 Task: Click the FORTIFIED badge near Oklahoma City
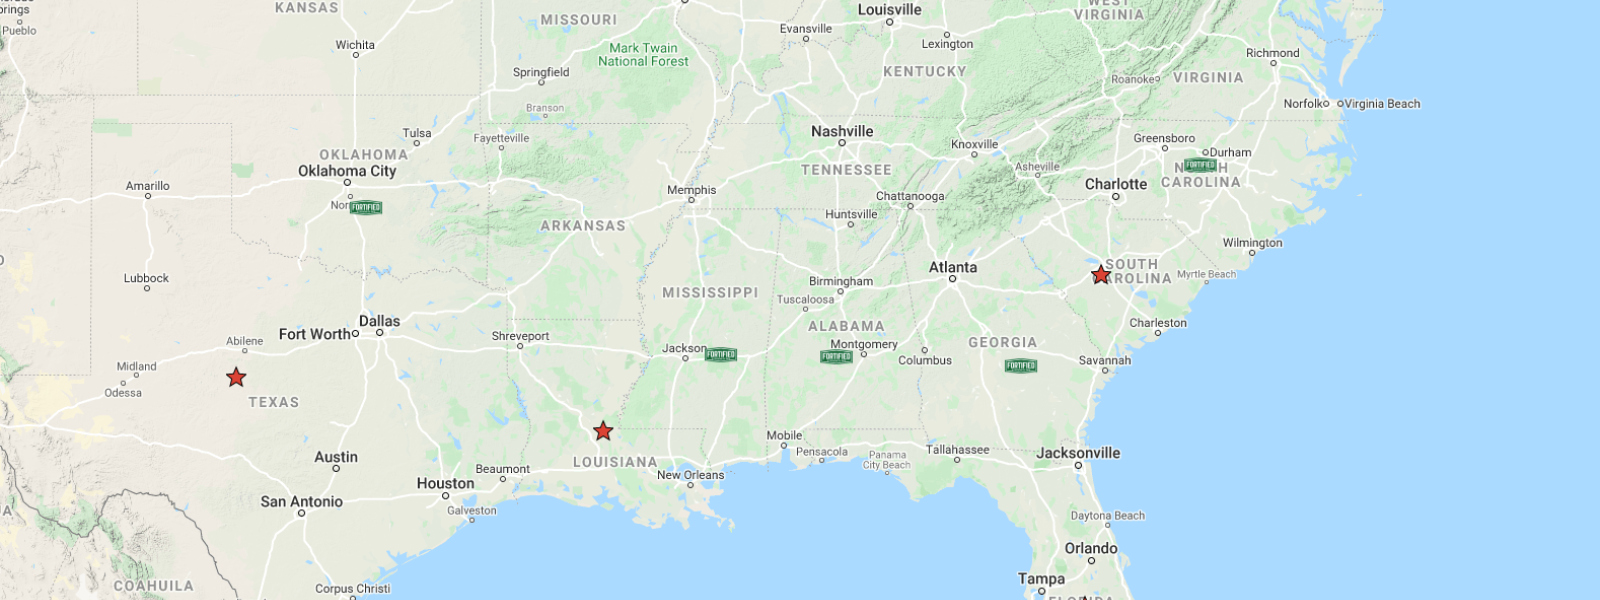366,208
